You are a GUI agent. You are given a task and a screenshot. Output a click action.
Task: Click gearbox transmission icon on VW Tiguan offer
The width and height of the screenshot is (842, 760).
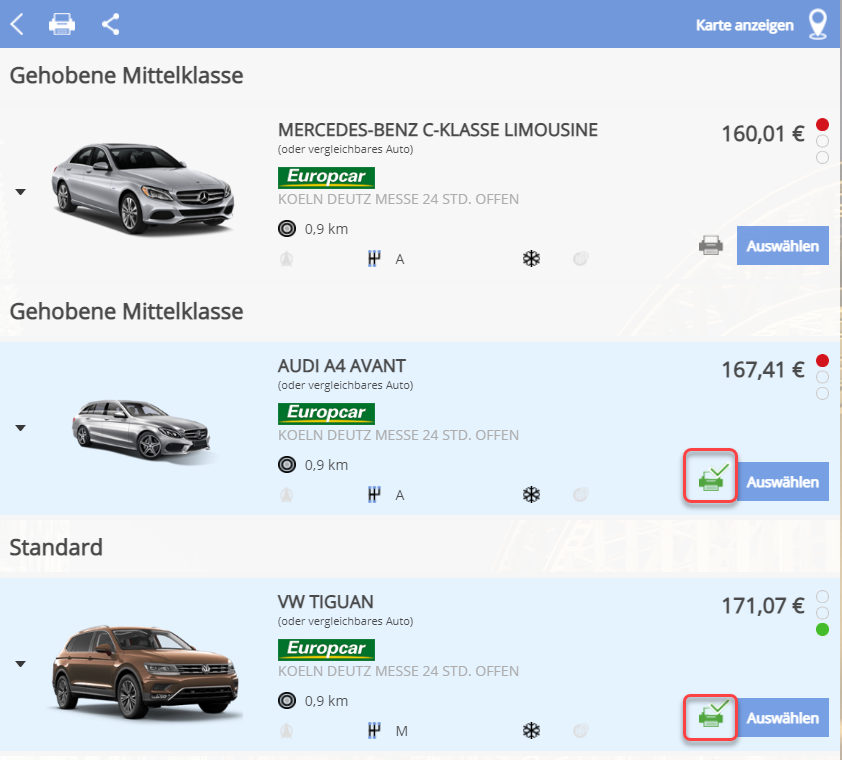tap(374, 730)
